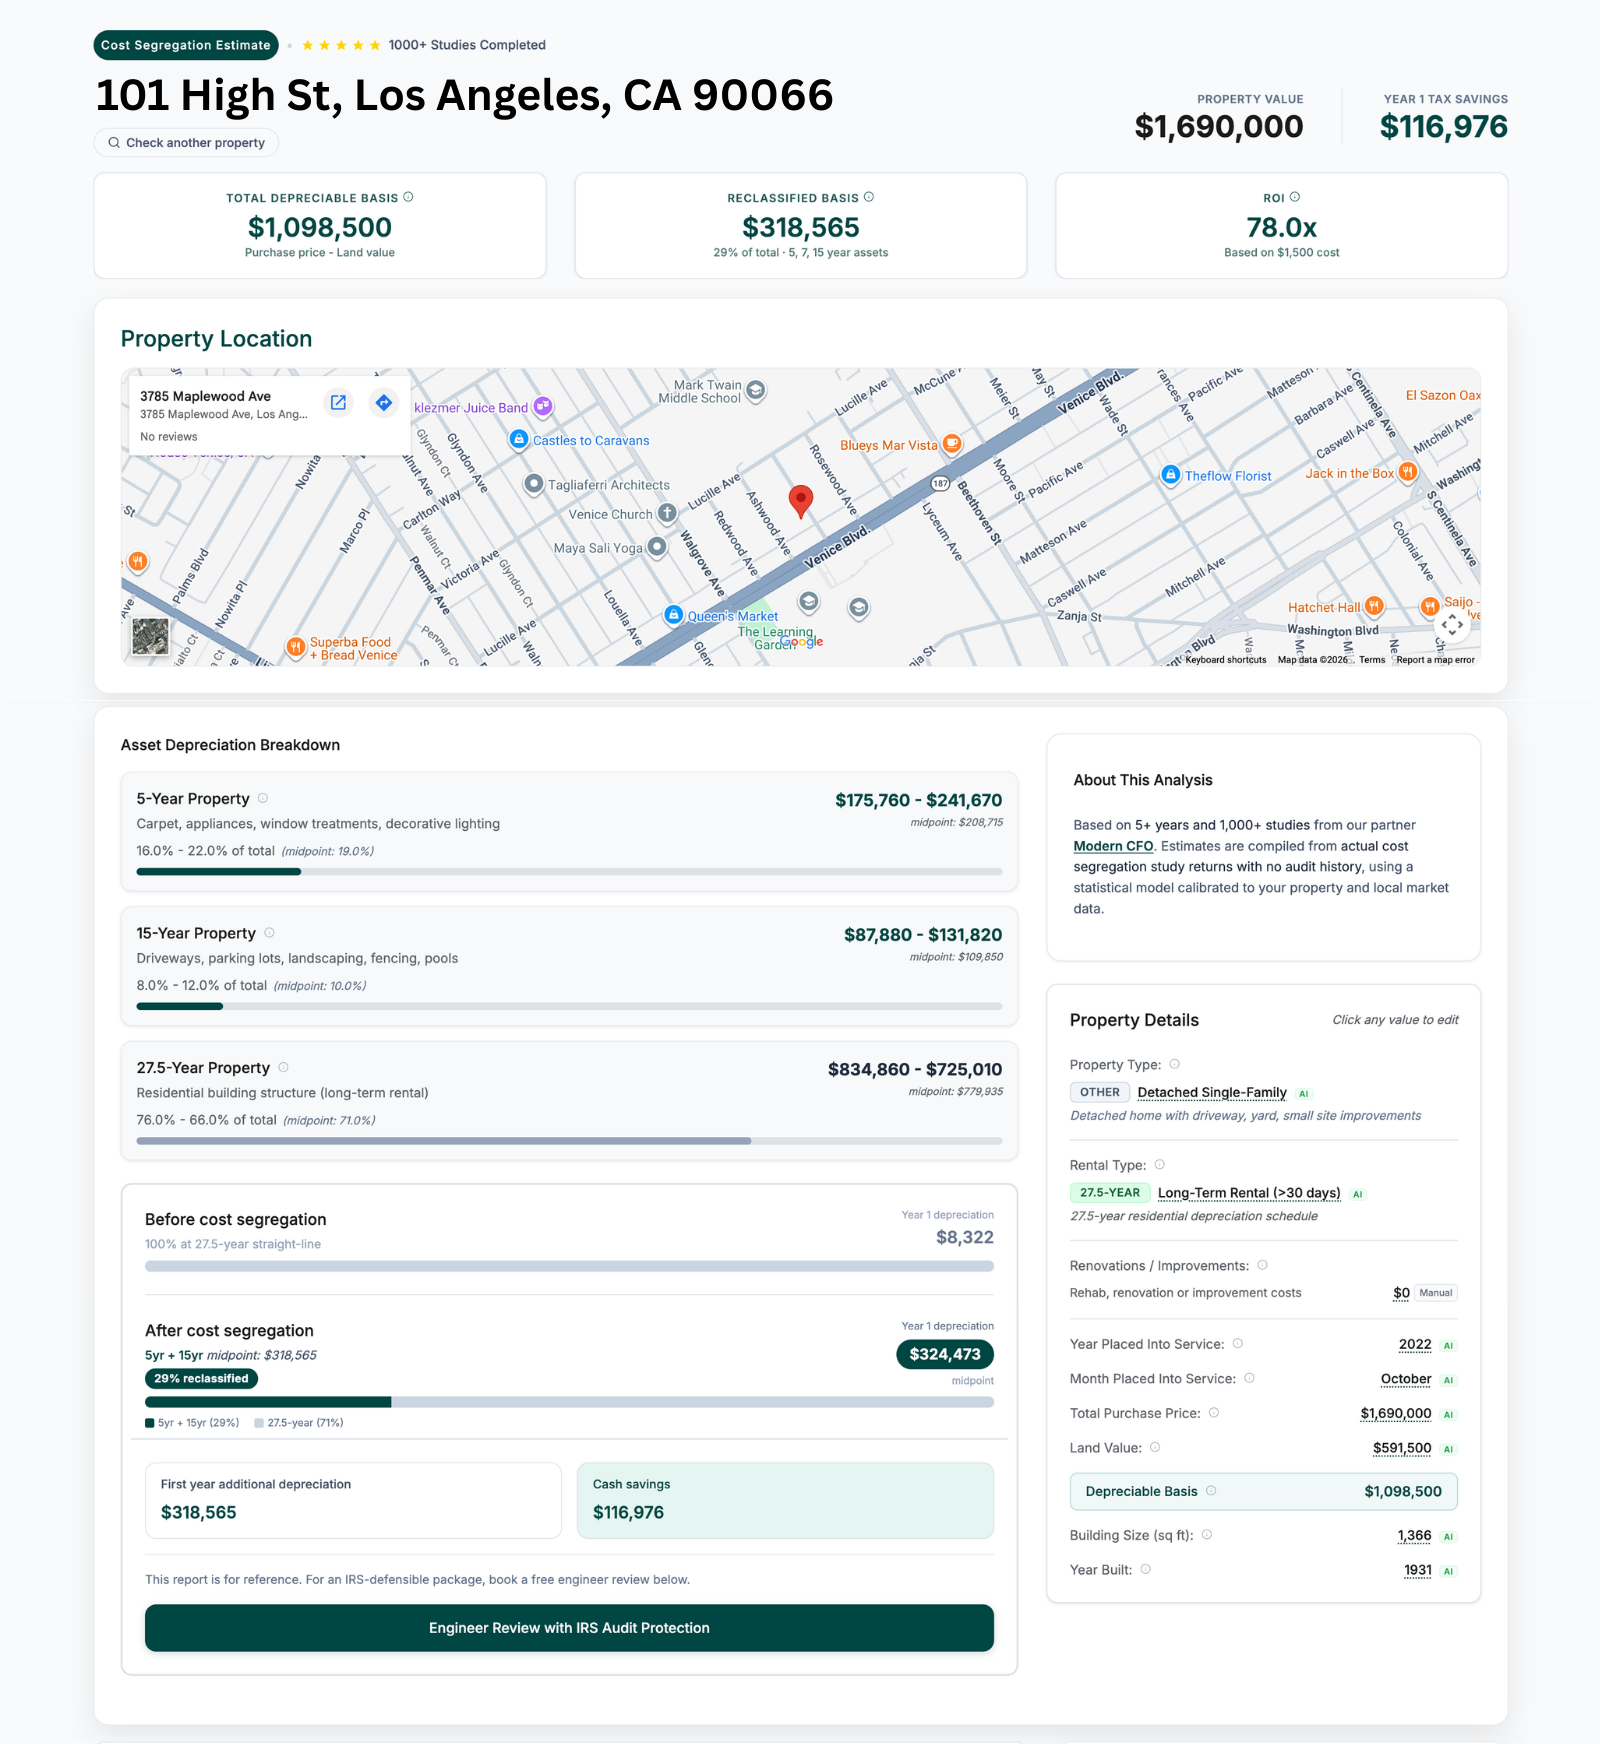Edit the Total Purchase Price value
Viewport: 1600px width, 1744px height.
tap(1395, 1413)
